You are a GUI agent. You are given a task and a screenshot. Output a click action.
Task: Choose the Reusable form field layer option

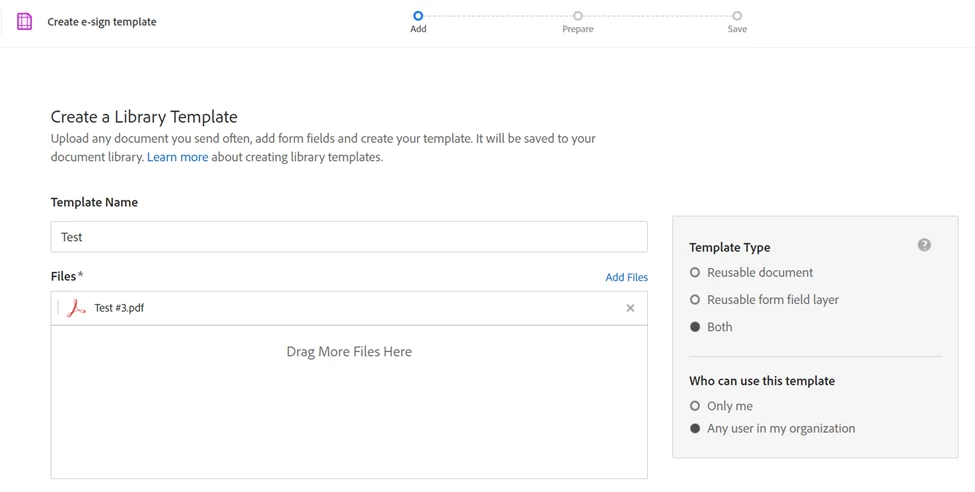point(695,300)
